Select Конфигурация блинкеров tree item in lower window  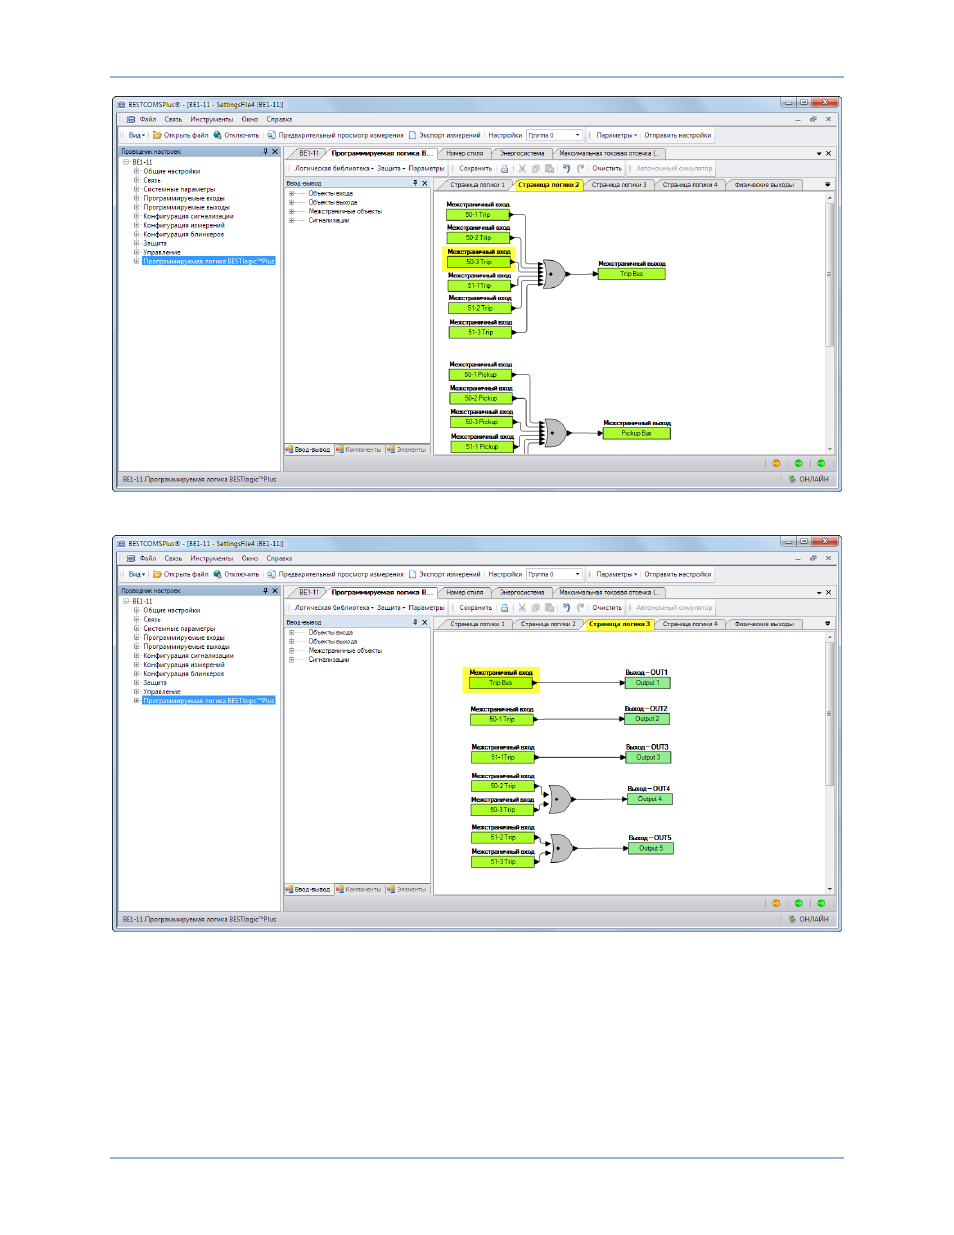pos(183,673)
